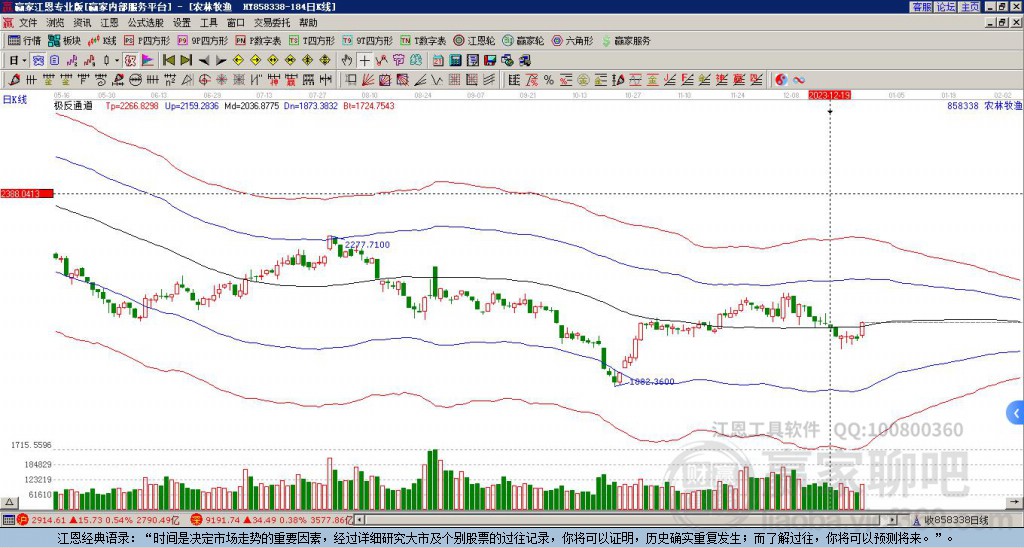Screen dimensions: 1024x548
Task: Open the 资讯 menu
Action: 82,23
